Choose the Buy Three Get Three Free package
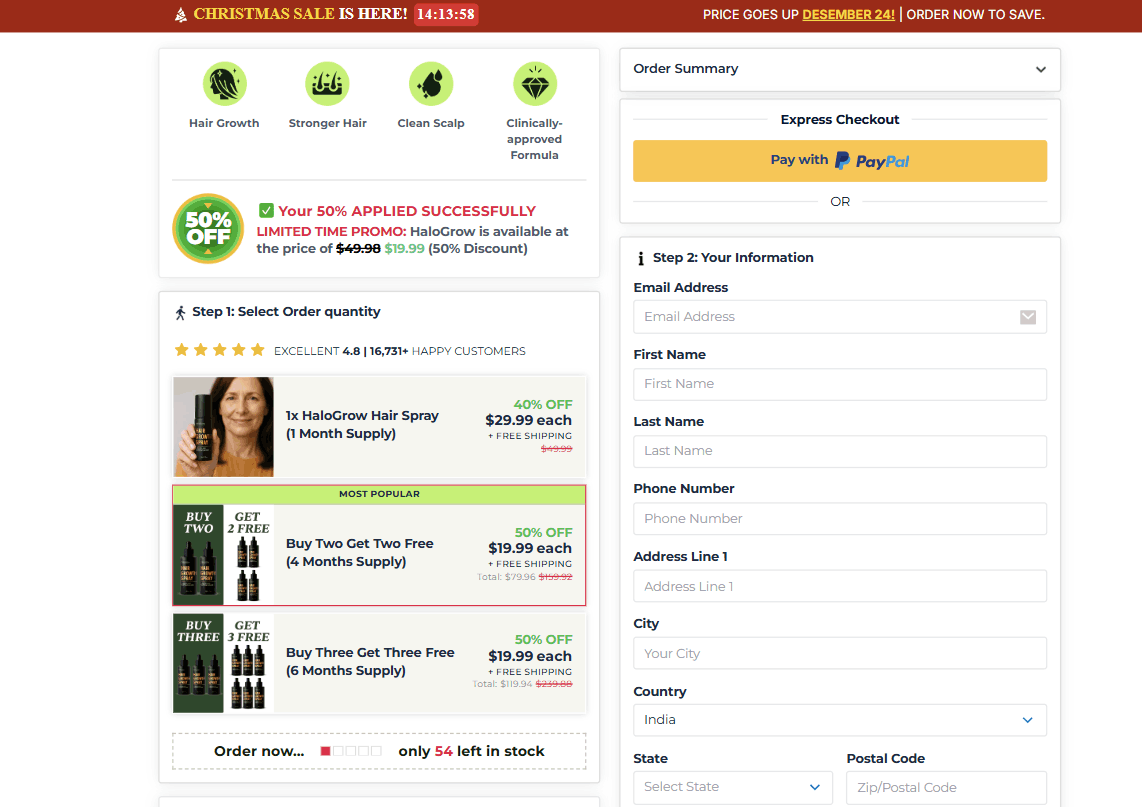The image size is (1142, 807). pos(379,662)
